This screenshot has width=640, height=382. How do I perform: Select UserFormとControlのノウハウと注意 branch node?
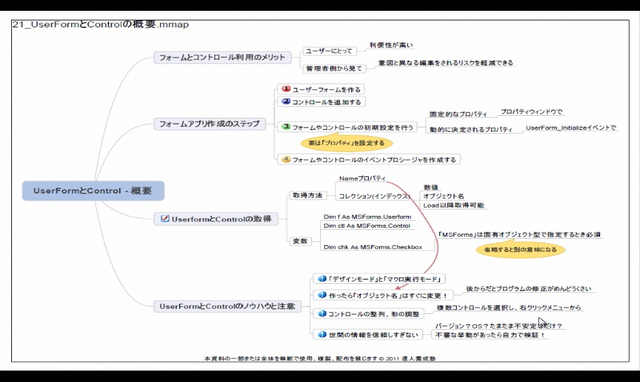point(227,306)
